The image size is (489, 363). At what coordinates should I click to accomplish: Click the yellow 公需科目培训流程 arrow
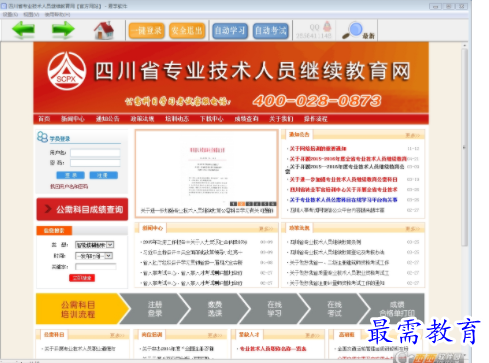[x=82, y=309]
